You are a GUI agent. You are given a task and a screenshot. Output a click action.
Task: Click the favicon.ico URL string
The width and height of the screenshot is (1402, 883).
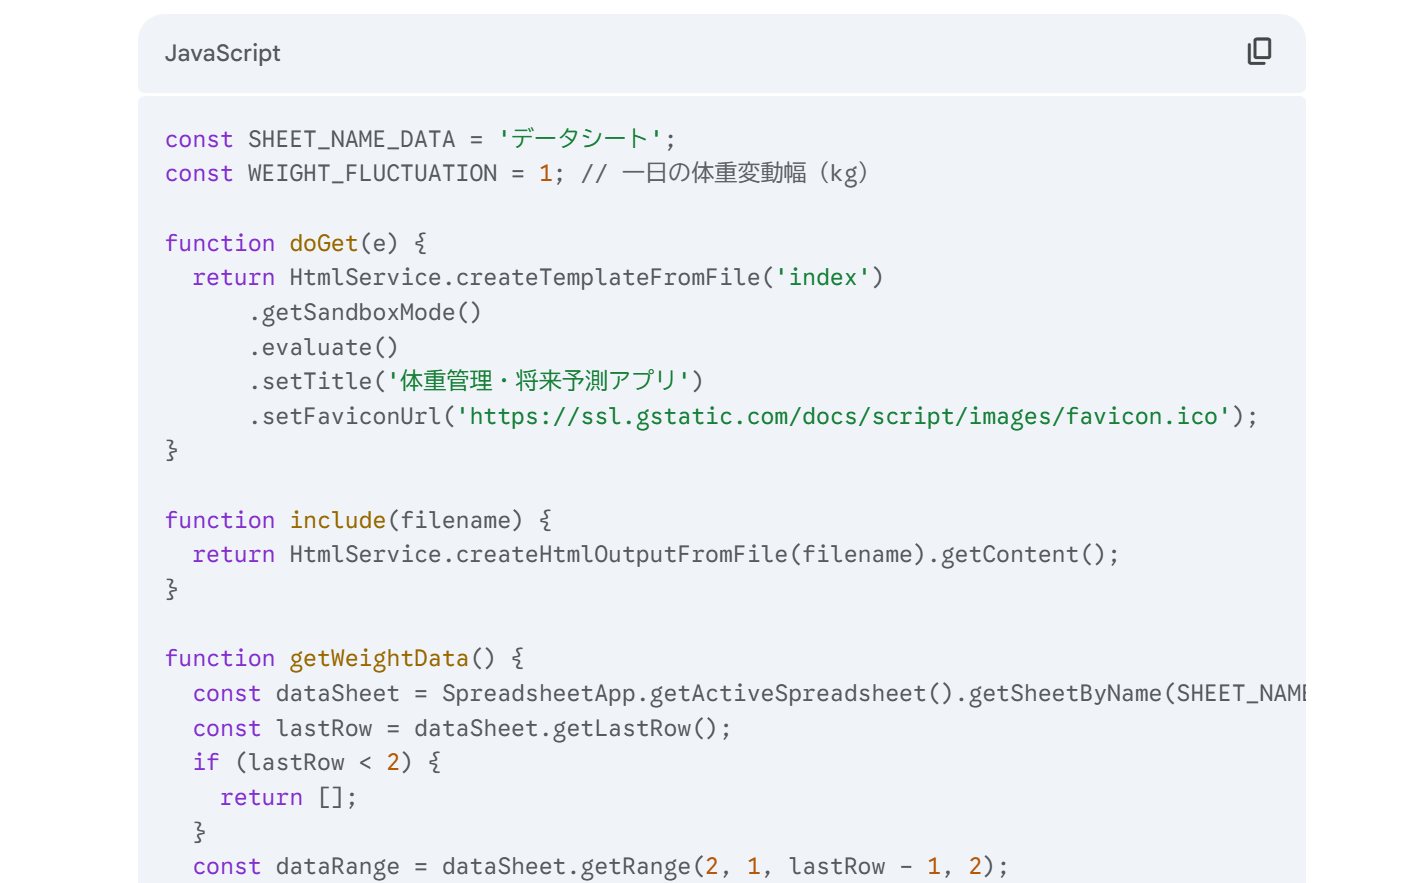coord(843,416)
